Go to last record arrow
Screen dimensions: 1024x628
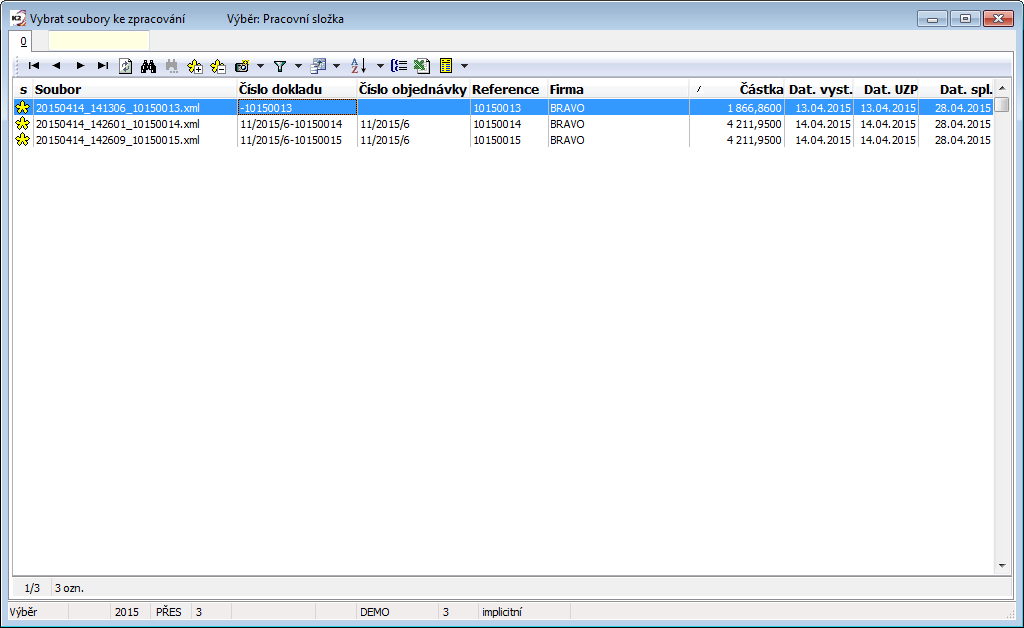coord(103,66)
